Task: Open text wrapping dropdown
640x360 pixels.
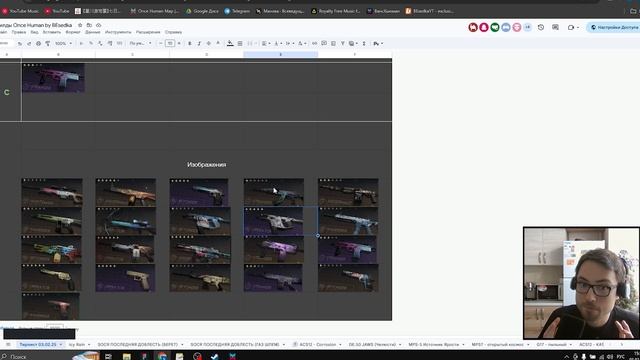Action: pos(289,43)
